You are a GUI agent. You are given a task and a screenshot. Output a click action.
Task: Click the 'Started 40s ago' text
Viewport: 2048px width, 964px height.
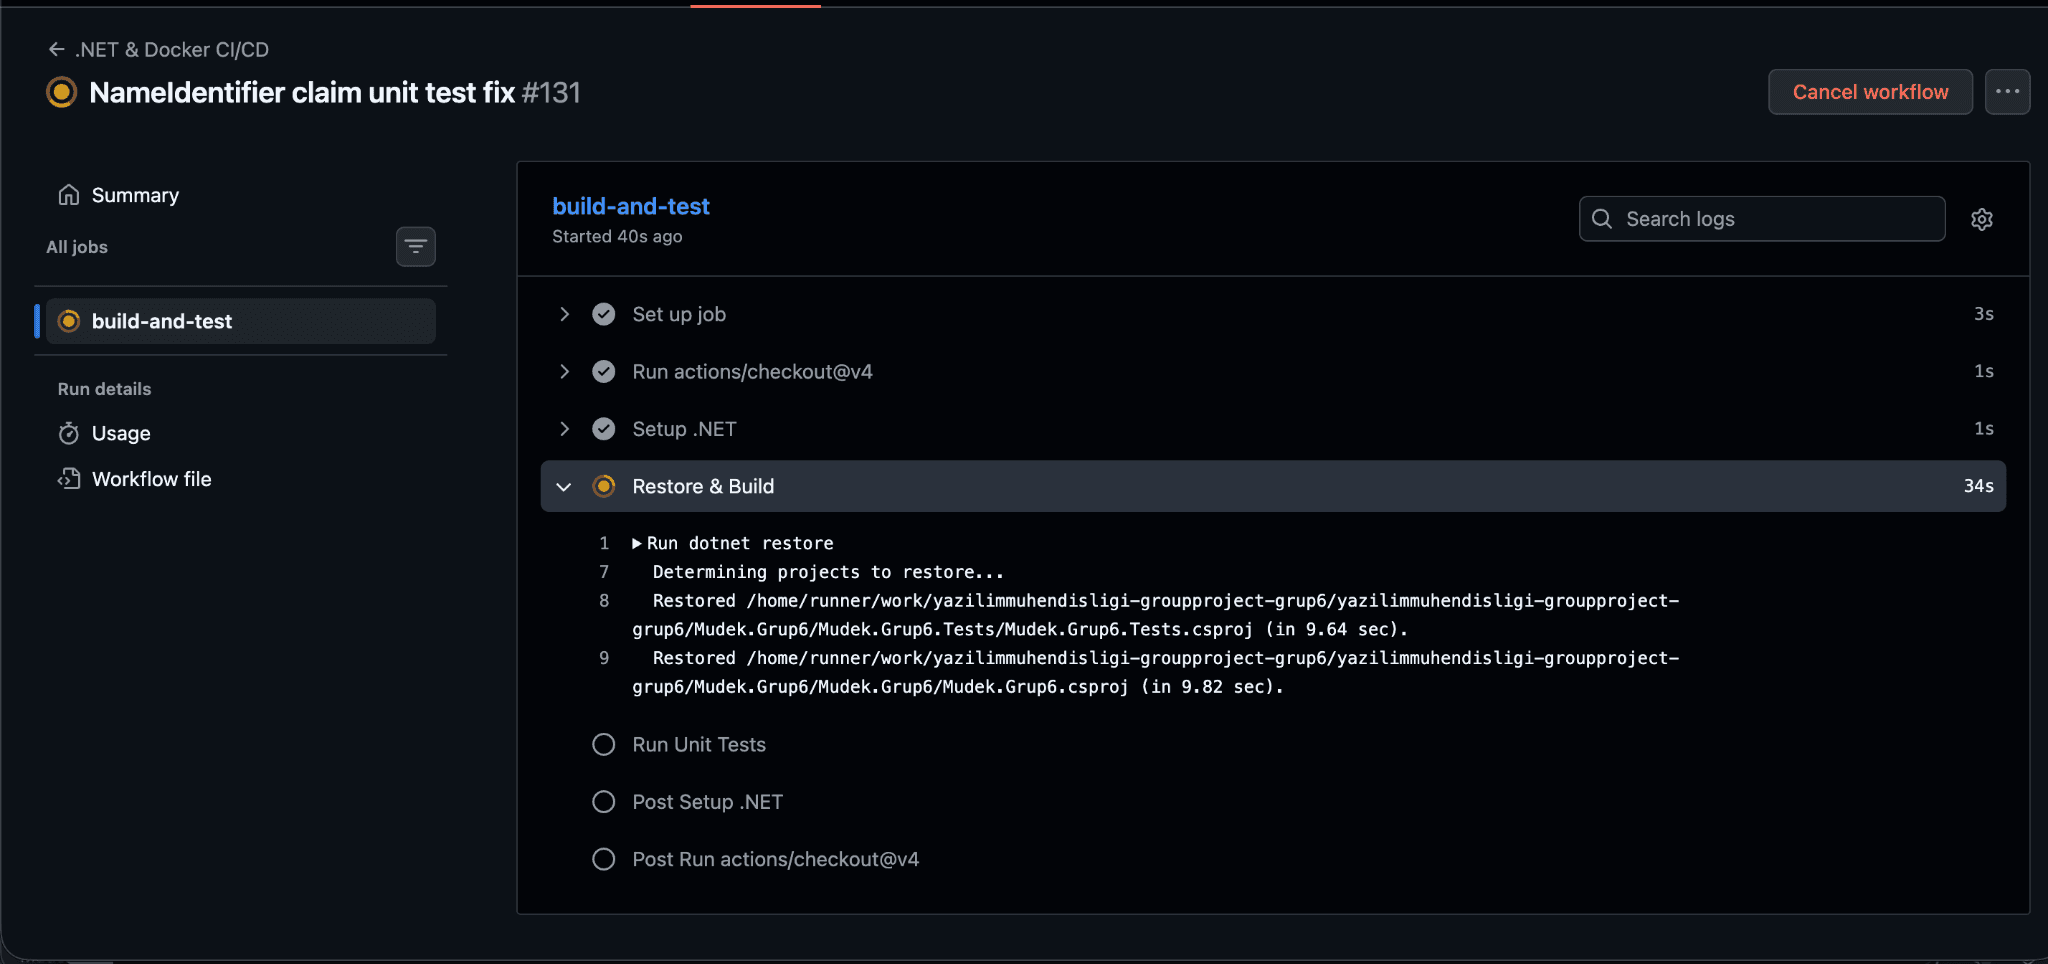tap(617, 236)
